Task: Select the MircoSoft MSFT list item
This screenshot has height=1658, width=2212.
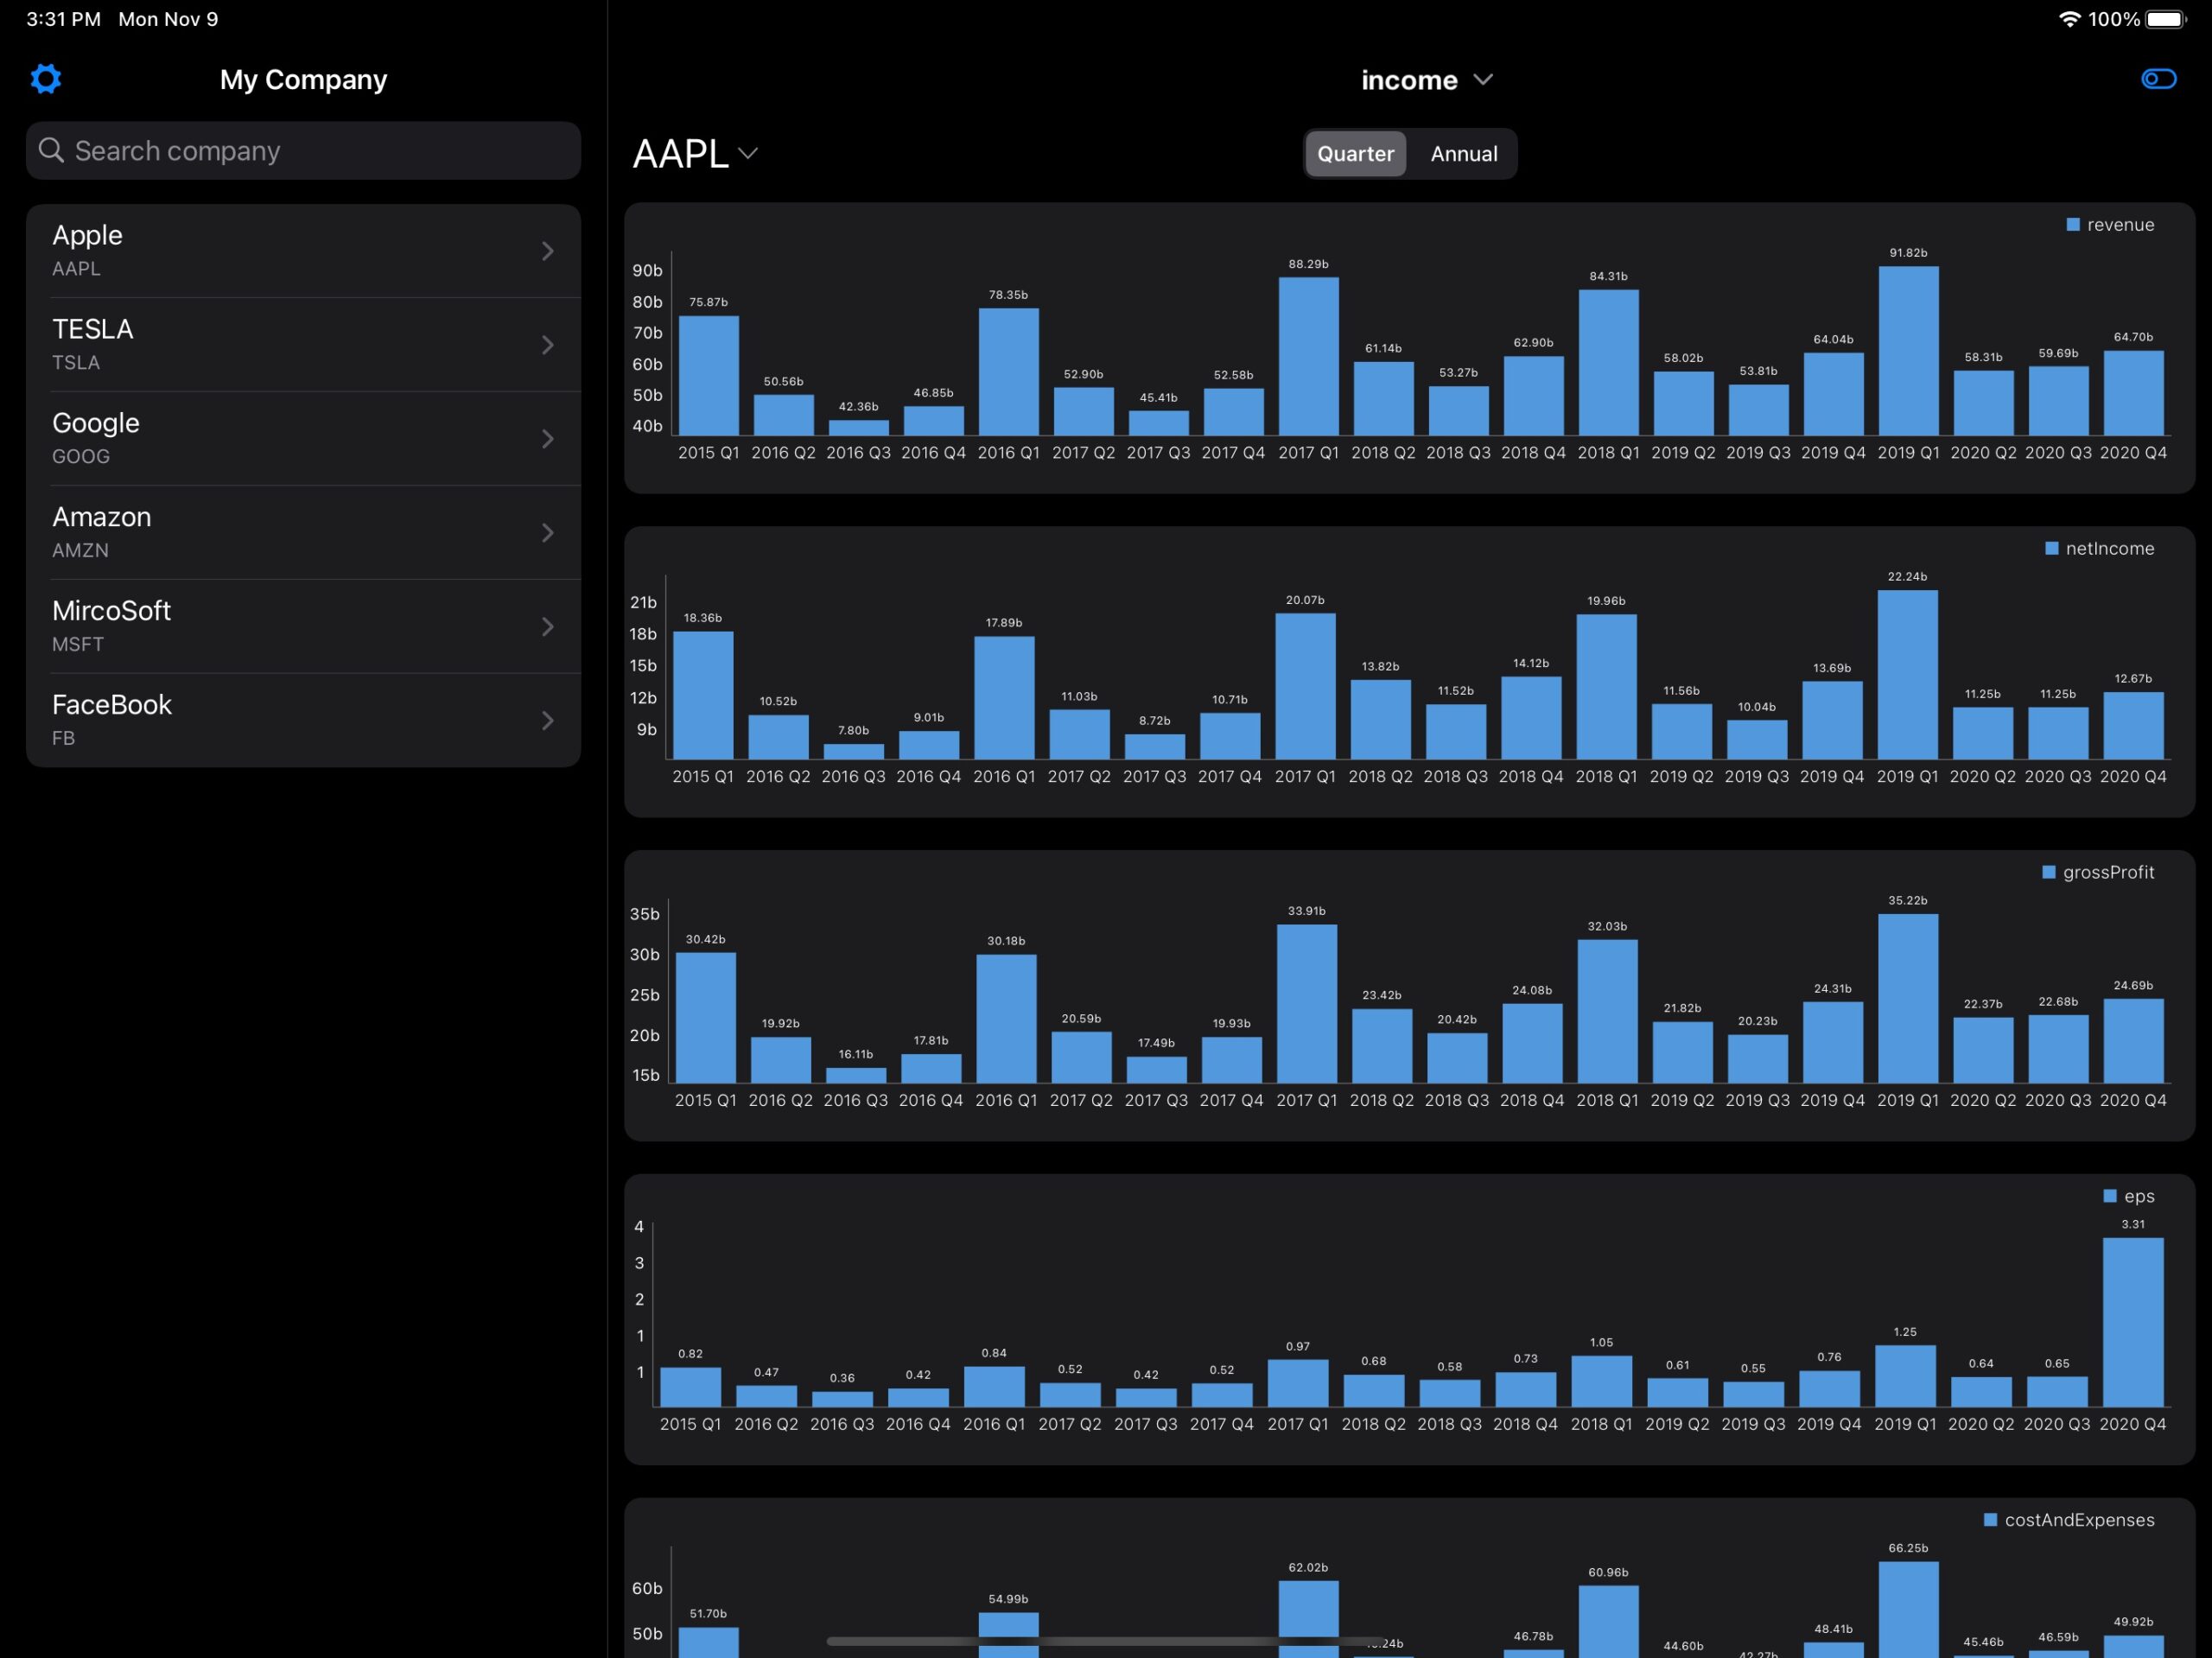Action: pyautogui.click(x=303, y=627)
